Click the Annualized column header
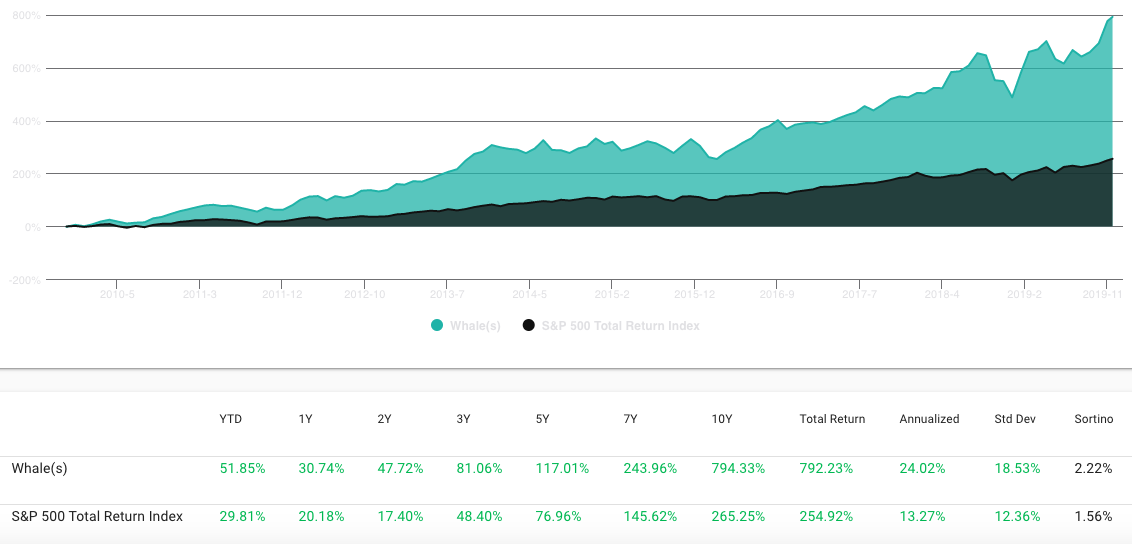This screenshot has width=1132, height=544. [x=929, y=419]
